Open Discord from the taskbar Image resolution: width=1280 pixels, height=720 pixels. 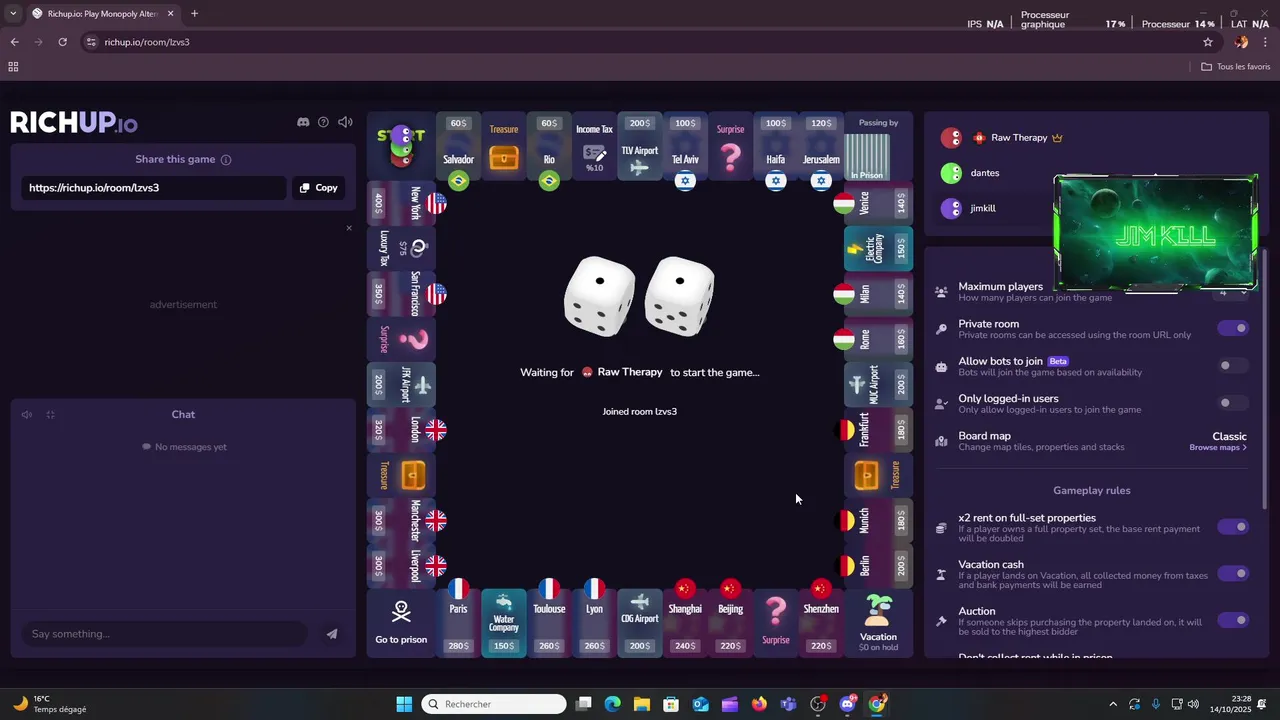pos(848,704)
